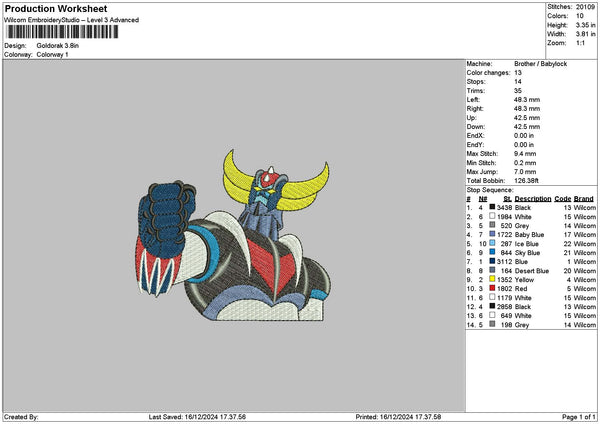This screenshot has height=424, width=600.
Task: Click the 'Red' description in stop 10
Action: click(521, 289)
